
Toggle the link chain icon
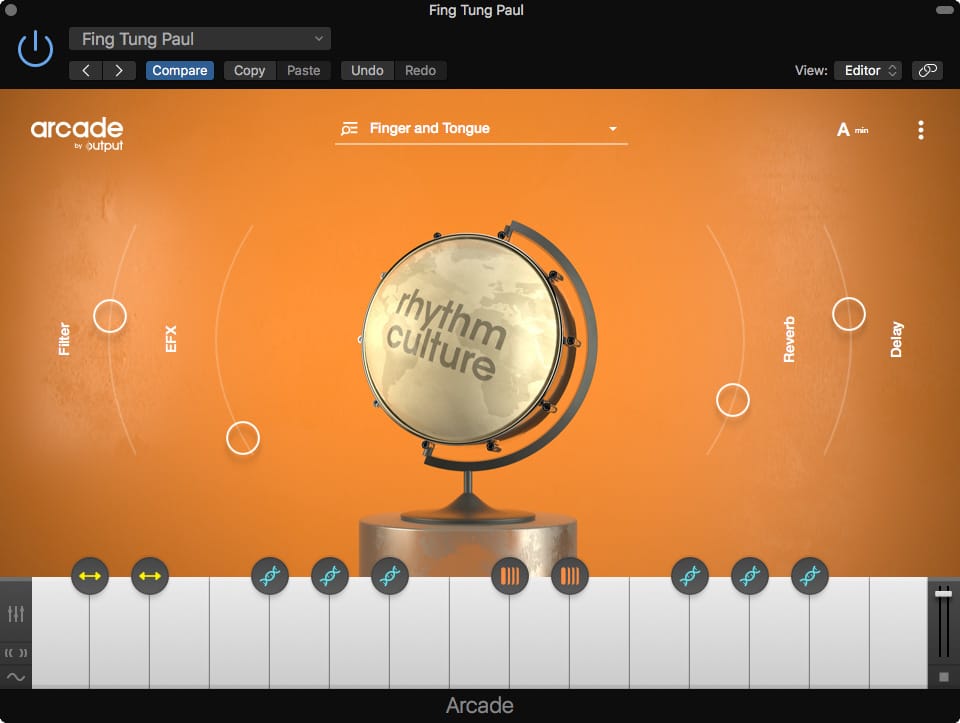tap(927, 70)
